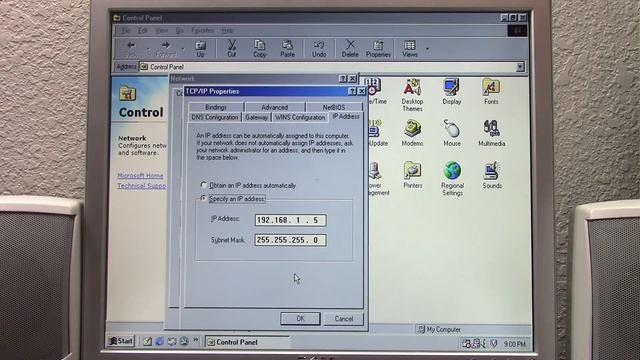Open the File menu
This screenshot has height=360, width=640.
click(125, 31)
